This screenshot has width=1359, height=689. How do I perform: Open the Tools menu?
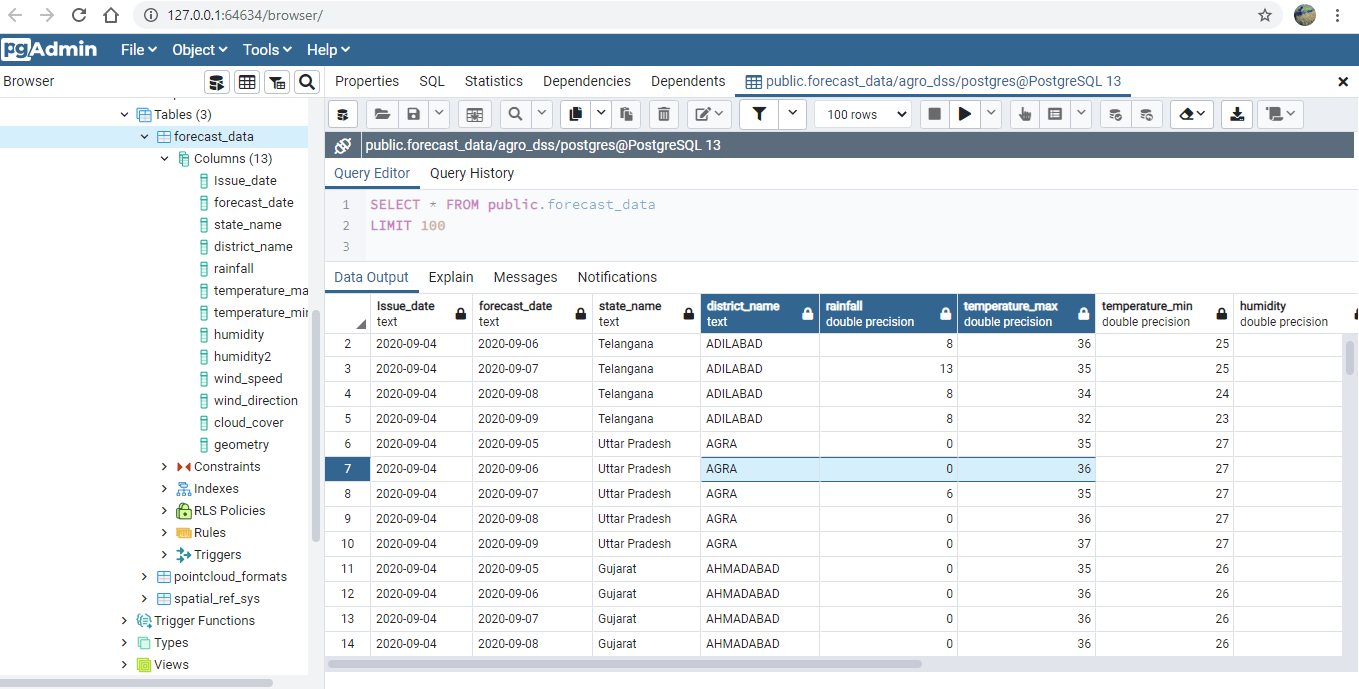(x=265, y=49)
